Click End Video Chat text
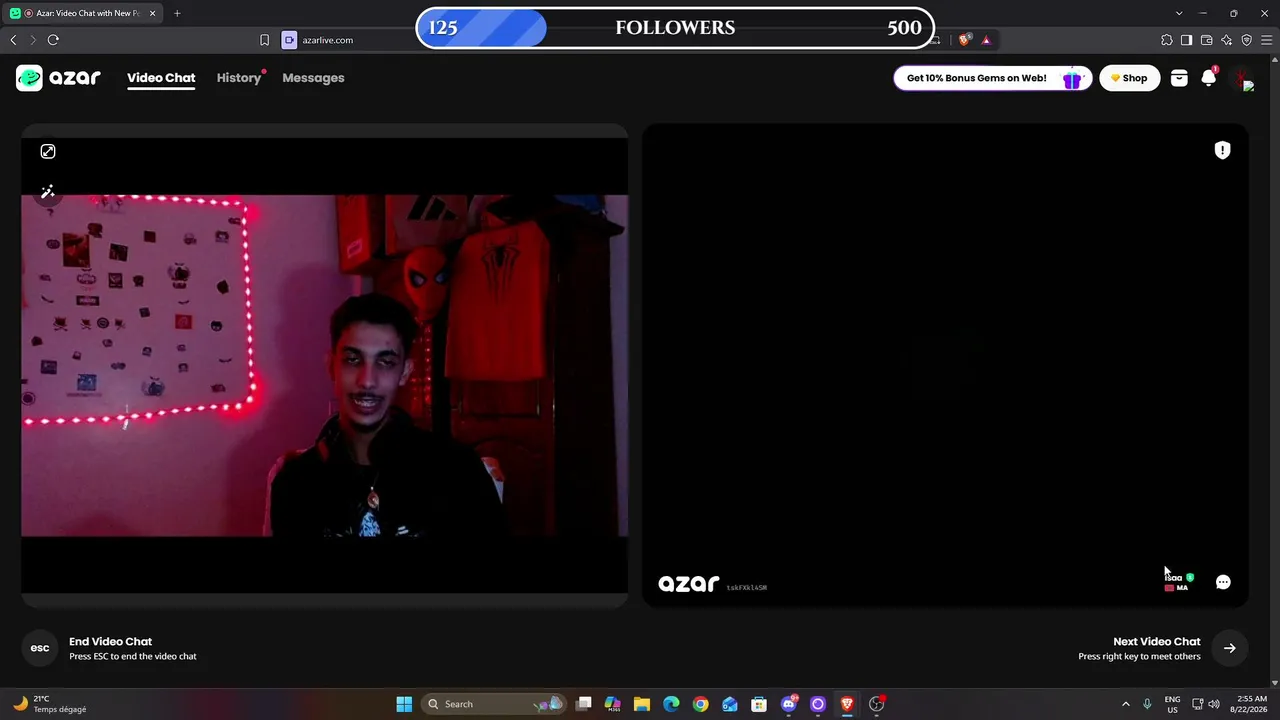The height and width of the screenshot is (720, 1280). 110,642
